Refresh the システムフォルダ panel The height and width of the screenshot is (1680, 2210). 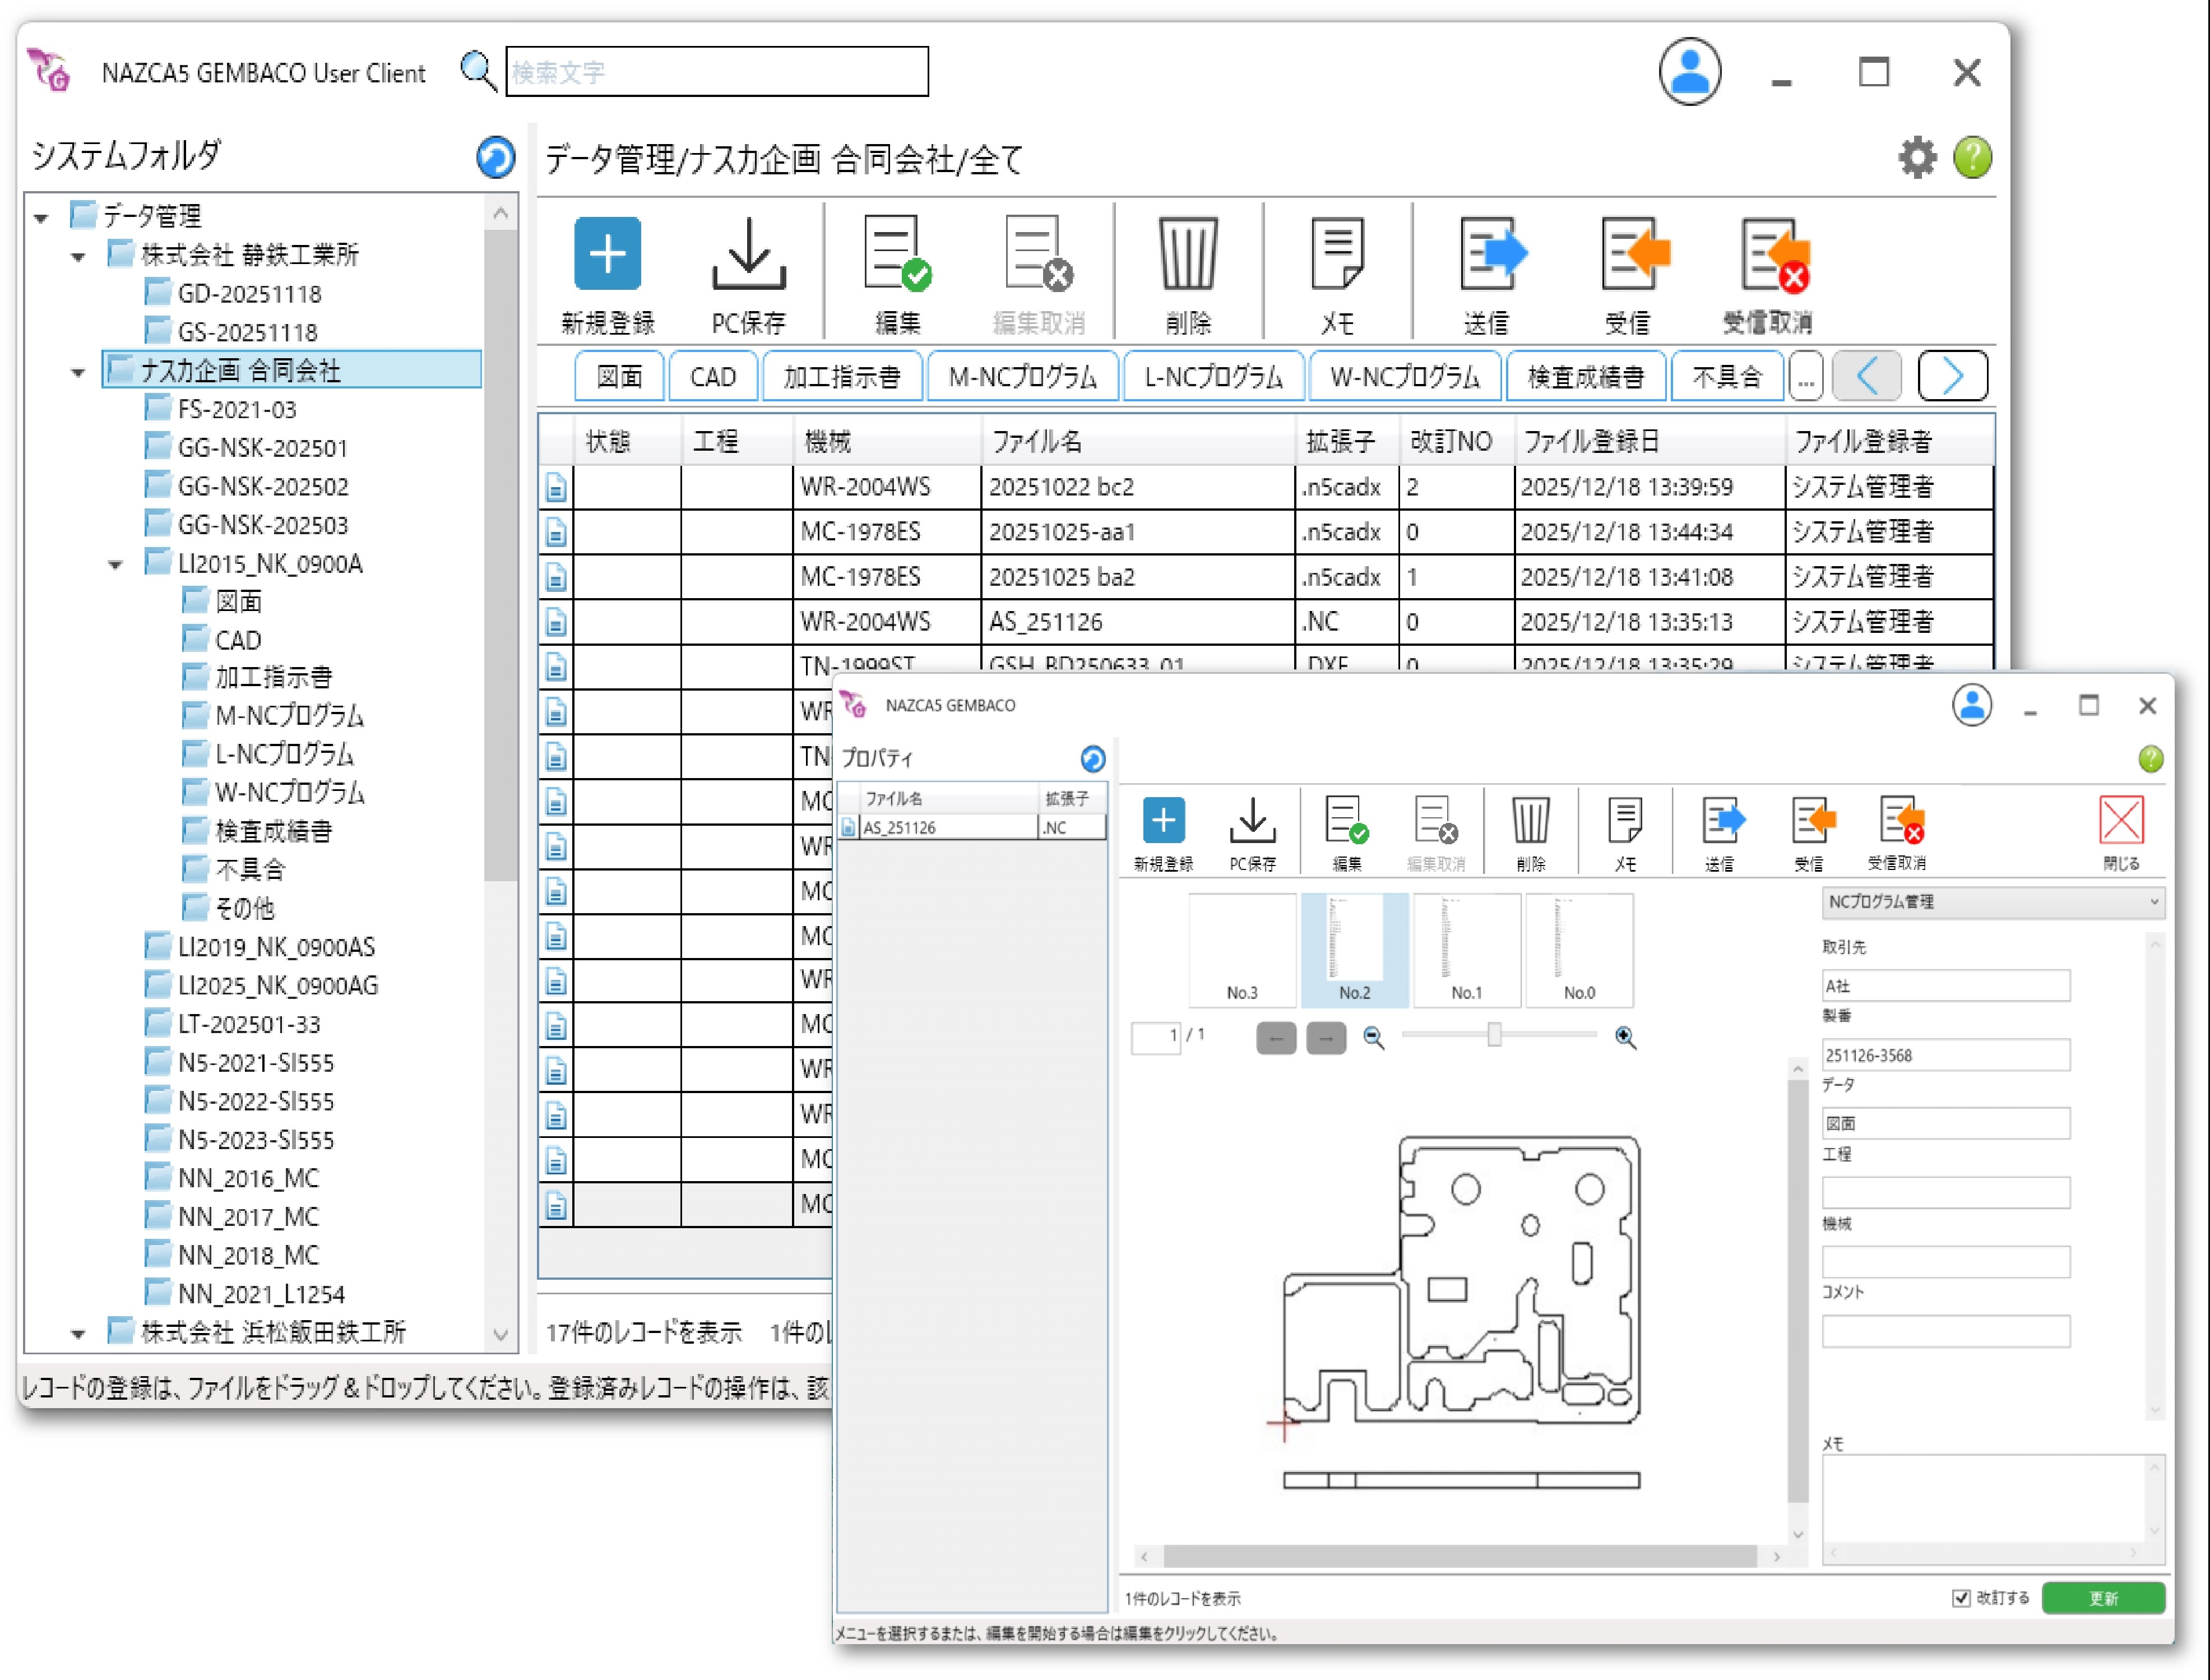click(495, 158)
